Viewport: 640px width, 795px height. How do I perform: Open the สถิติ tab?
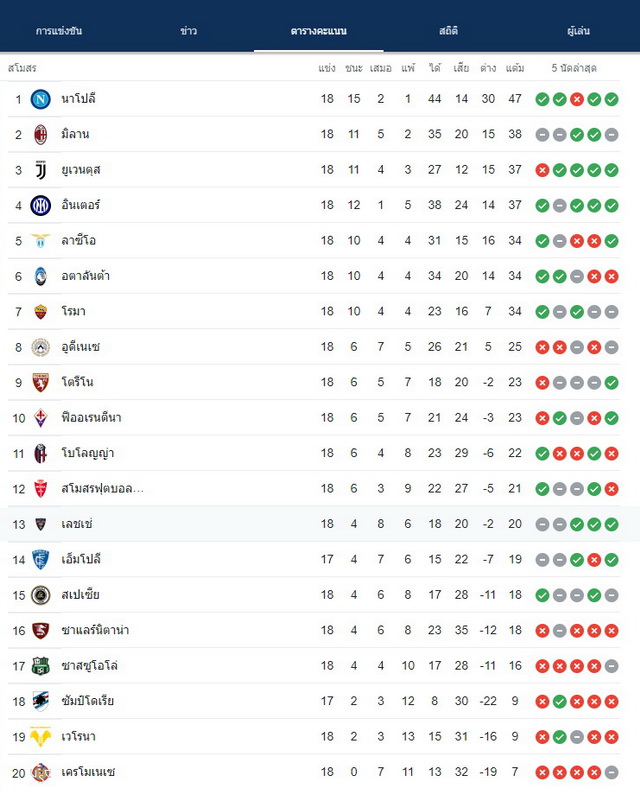(448, 31)
